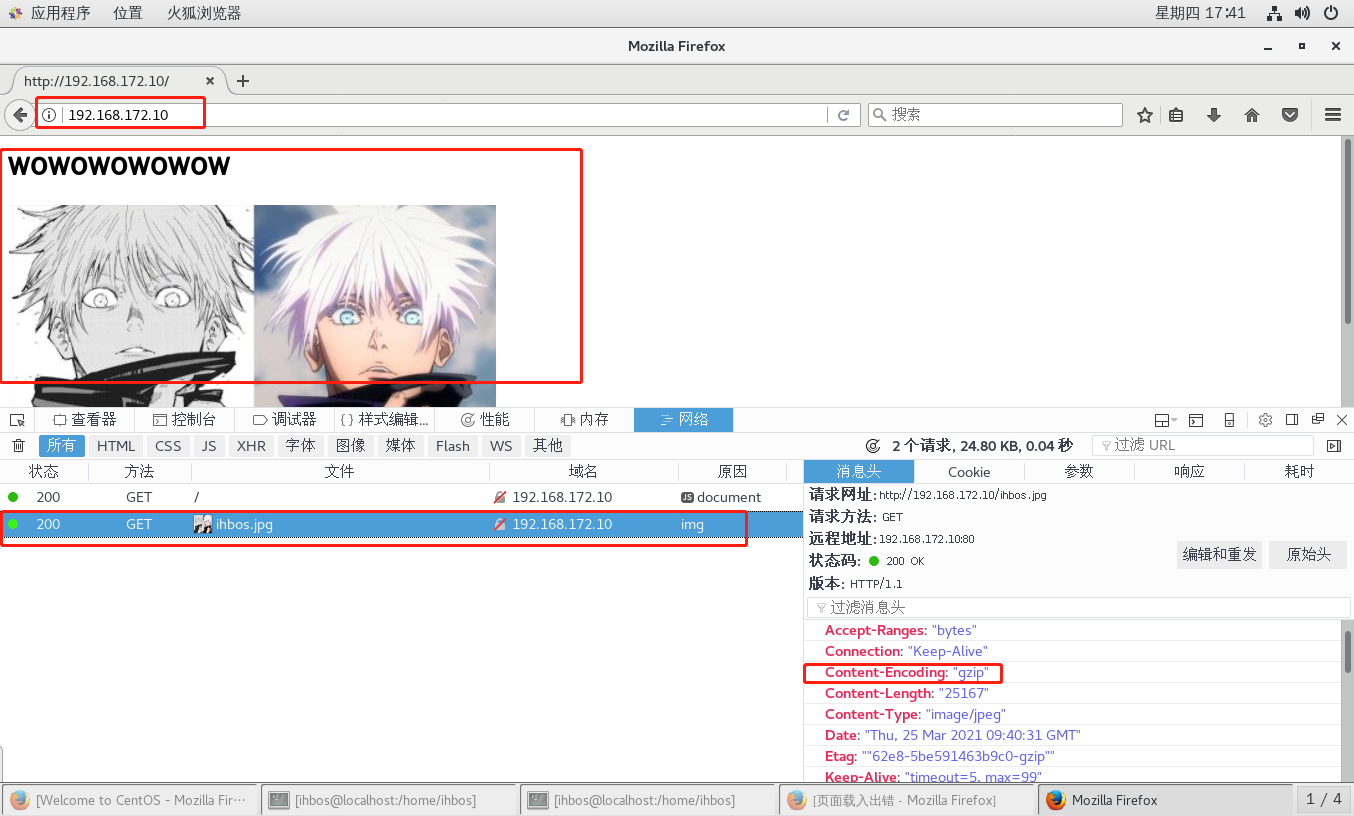This screenshot has height=816, width=1354.
Task: Click the site info icon in address bar
Action: pos(49,115)
